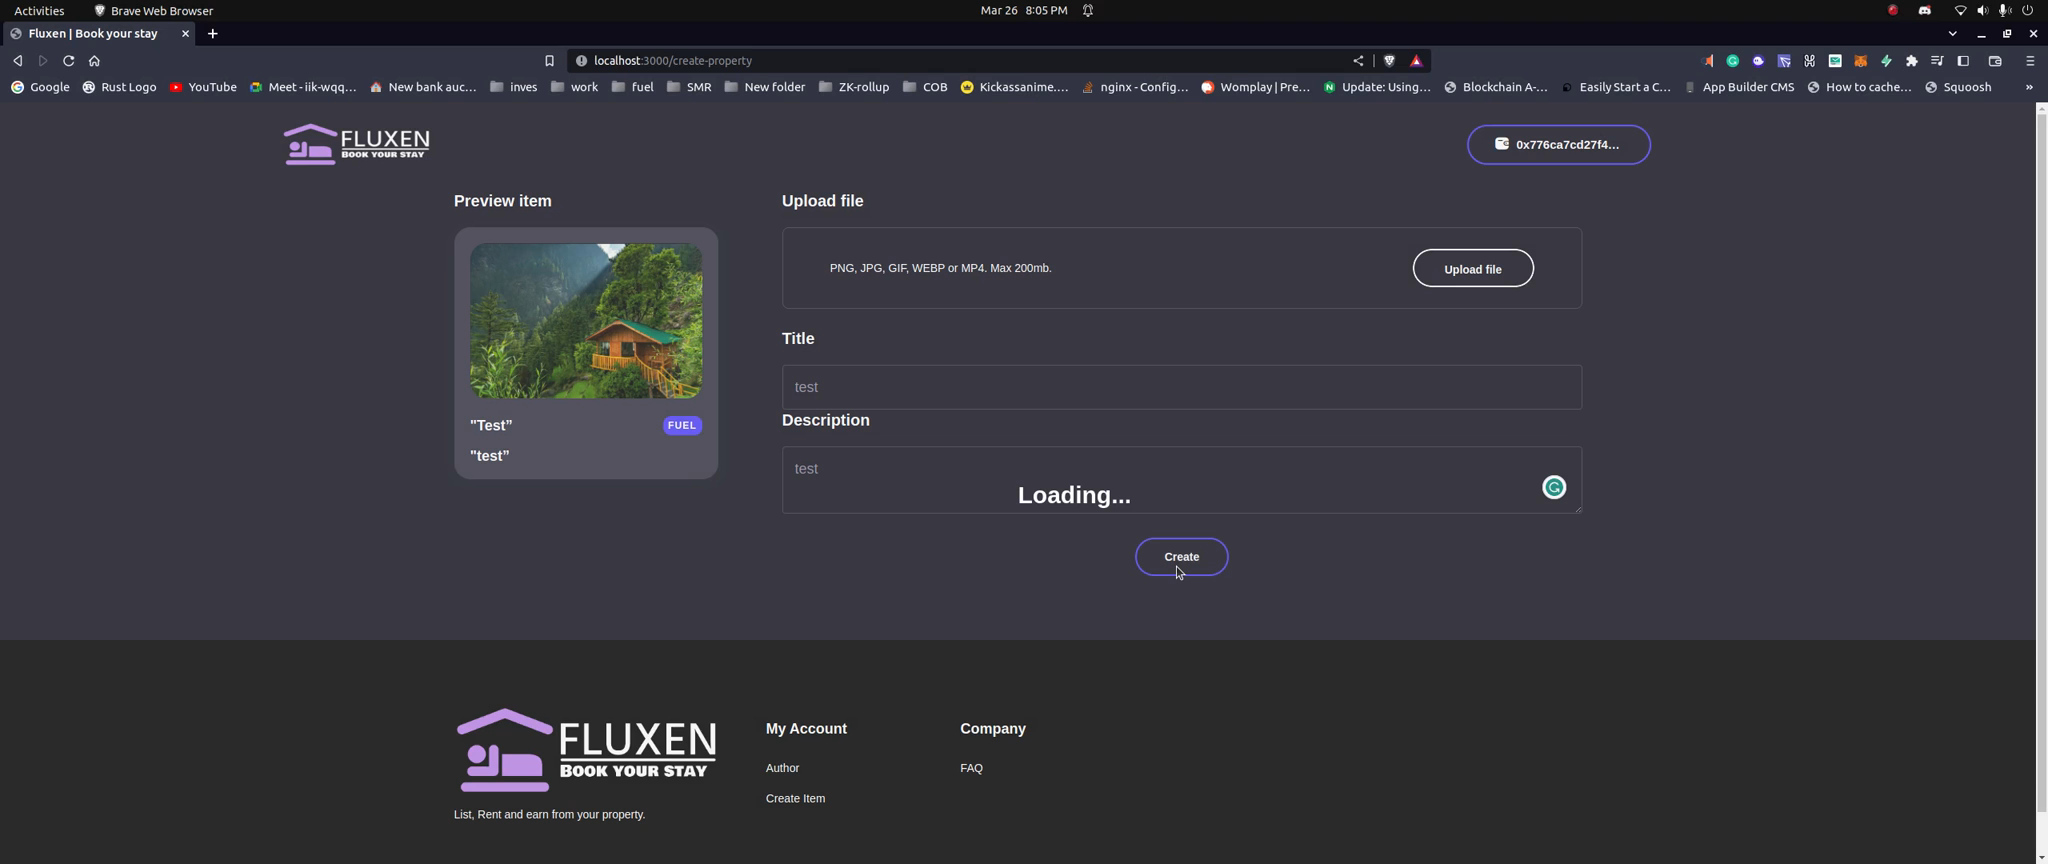Open the cursor-arrow selector extension icon
This screenshot has height=864, width=2048.
tap(1784, 61)
